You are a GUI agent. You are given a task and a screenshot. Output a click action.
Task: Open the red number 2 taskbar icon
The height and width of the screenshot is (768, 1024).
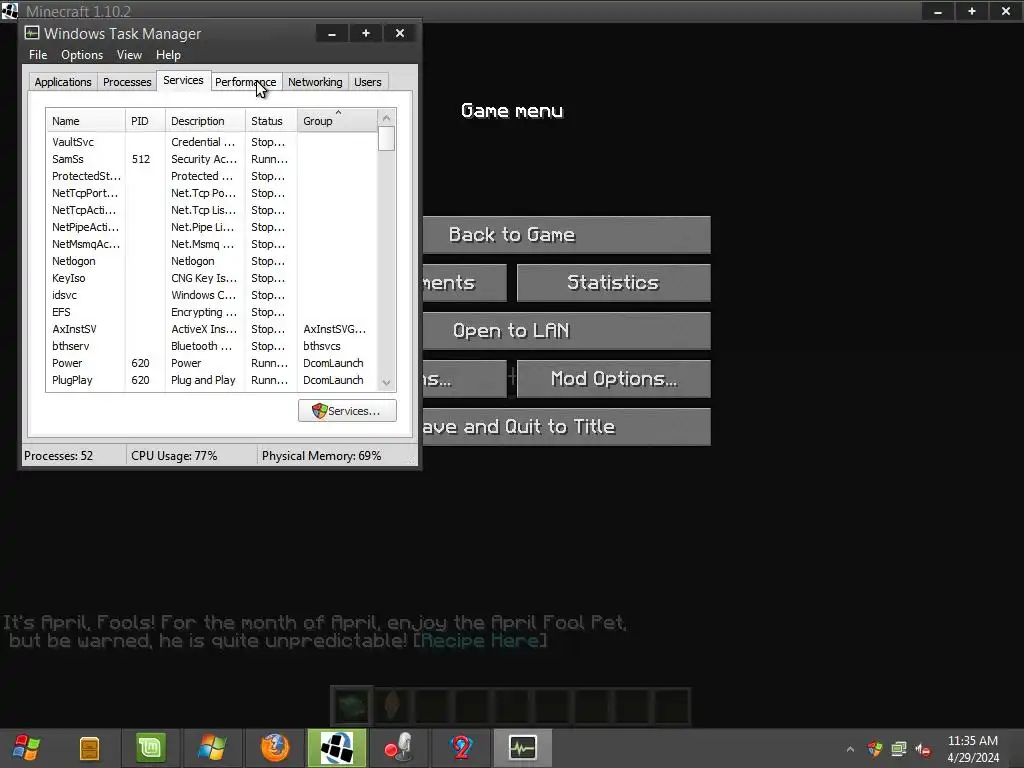click(x=461, y=748)
